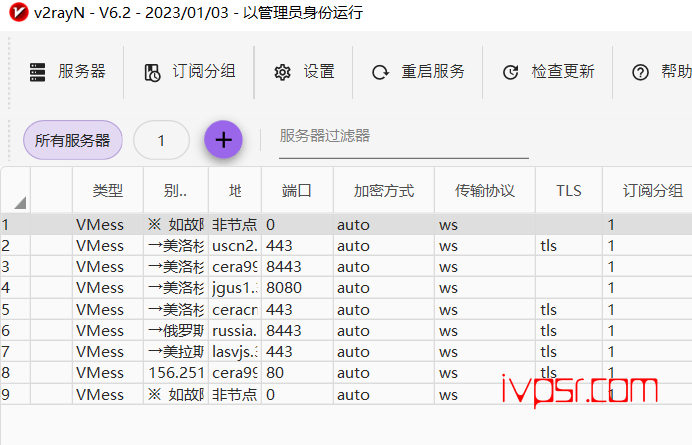Click the 设置 gear icon
Image resolution: width=692 pixels, height=445 pixels.
click(x=282, y=72)
